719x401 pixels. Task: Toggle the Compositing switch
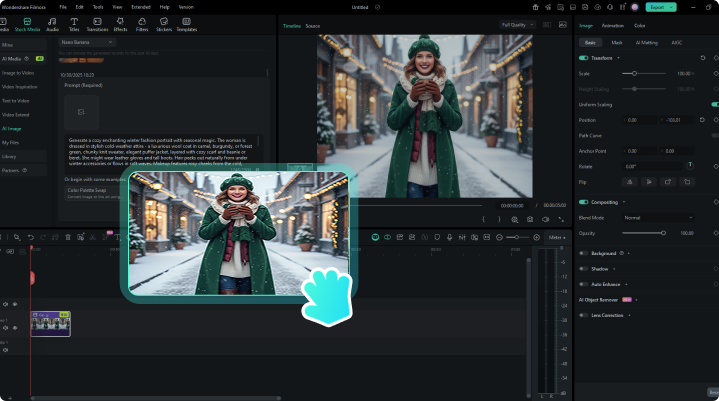(583, 202)
